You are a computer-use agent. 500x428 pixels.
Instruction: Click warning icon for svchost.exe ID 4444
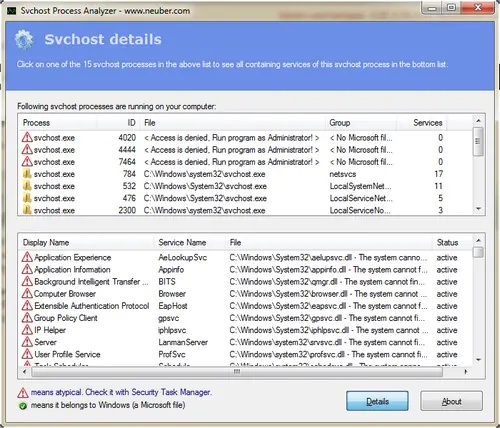pos(27,149)
